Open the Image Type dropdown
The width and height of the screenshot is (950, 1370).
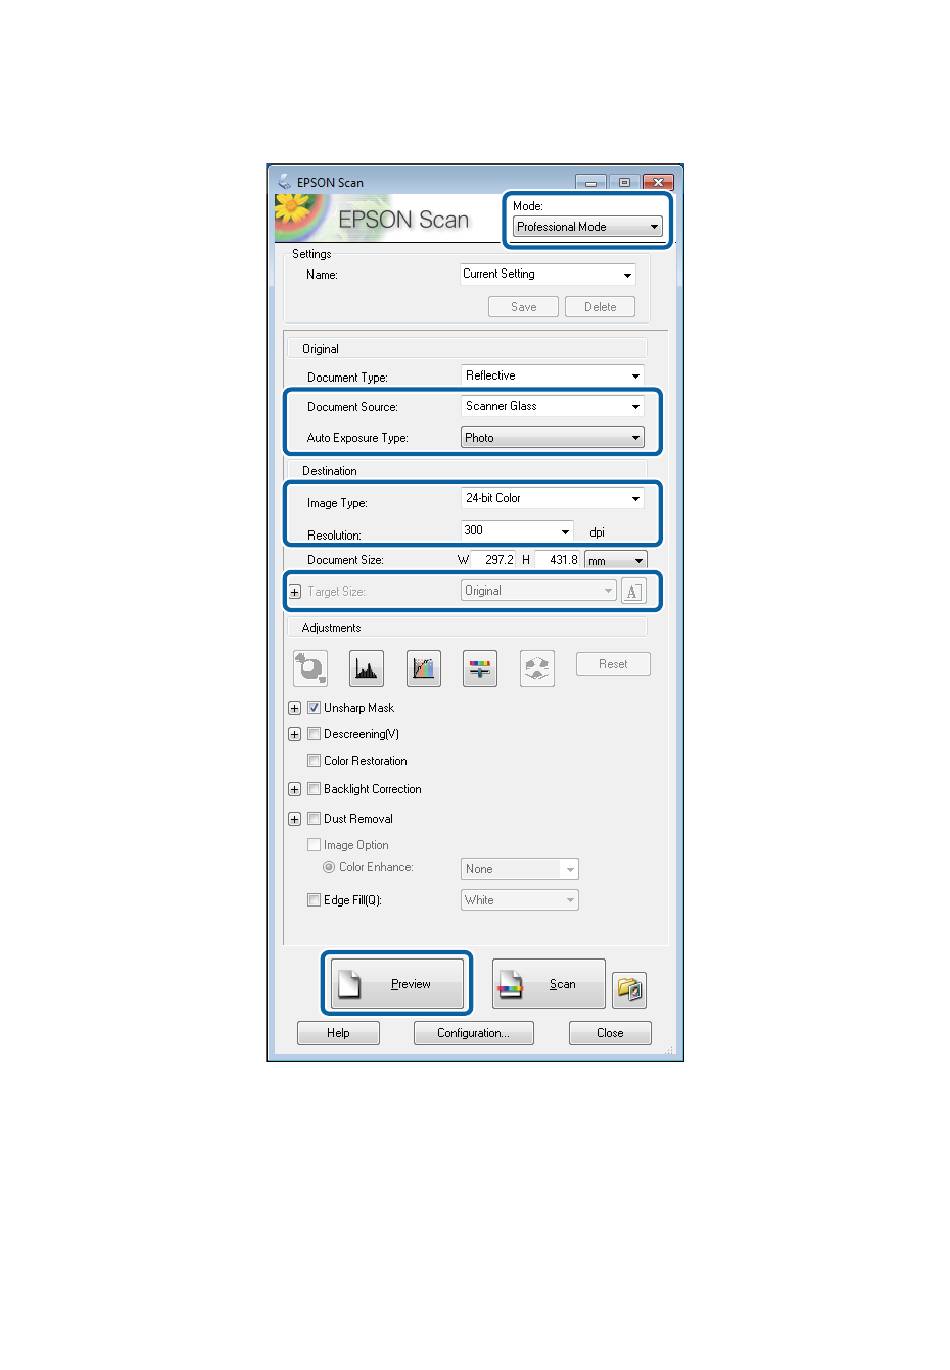click(x=553, y=498)
